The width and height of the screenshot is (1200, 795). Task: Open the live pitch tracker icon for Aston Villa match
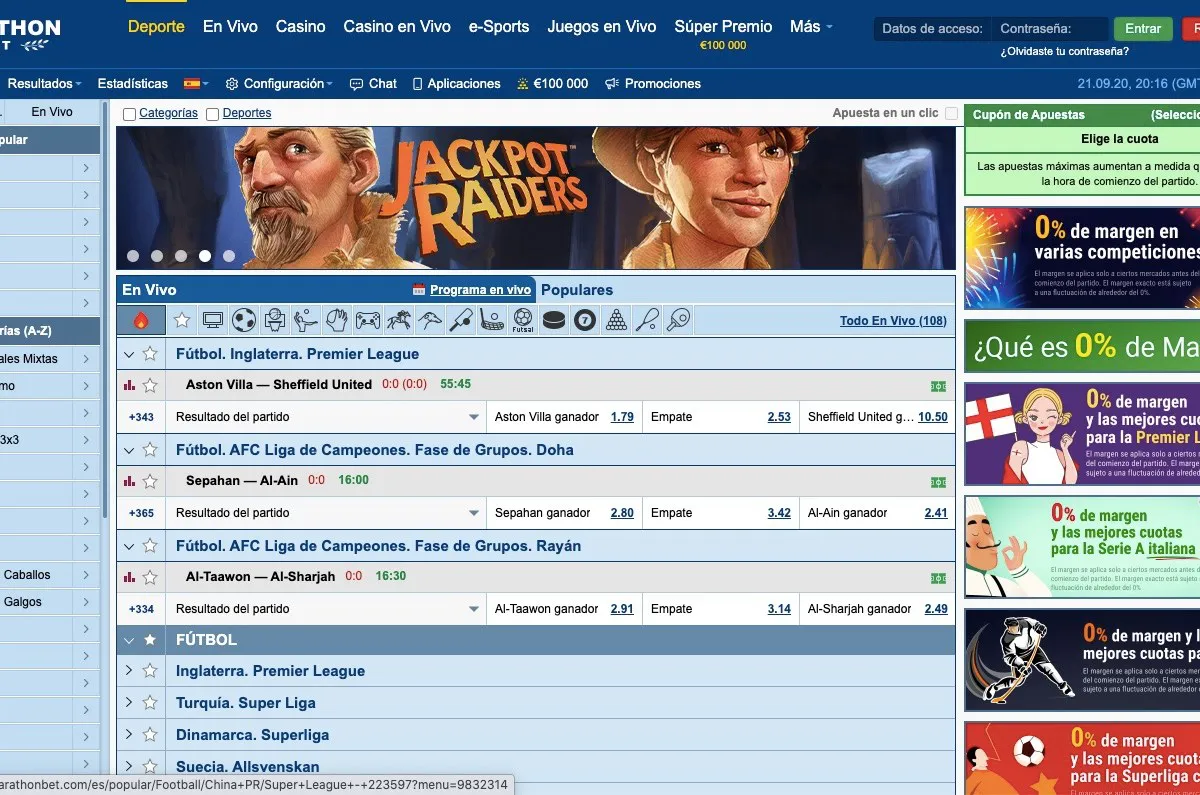click(938, 386)
